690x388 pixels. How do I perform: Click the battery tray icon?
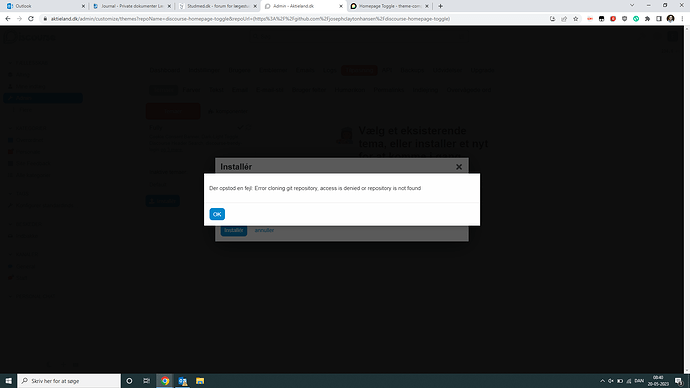pyautogui.click(x=620, y=381)
